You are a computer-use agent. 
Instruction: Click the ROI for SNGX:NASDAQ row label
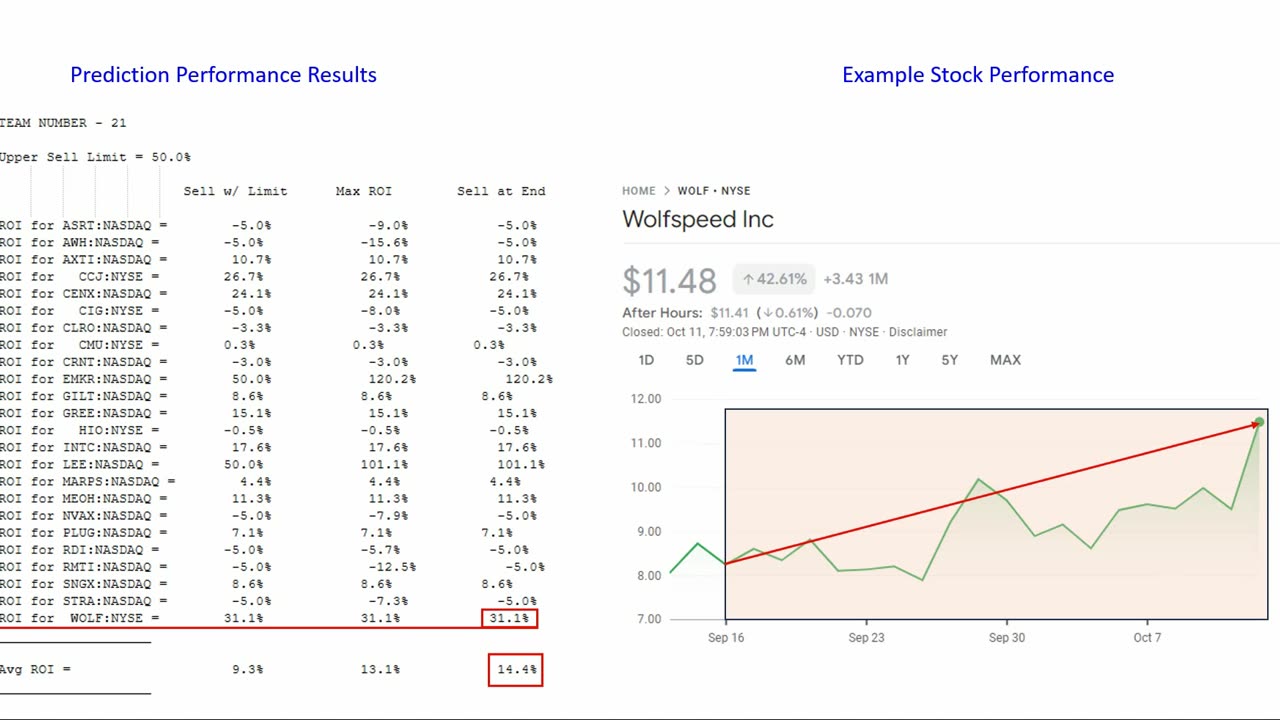coord(84,583)
